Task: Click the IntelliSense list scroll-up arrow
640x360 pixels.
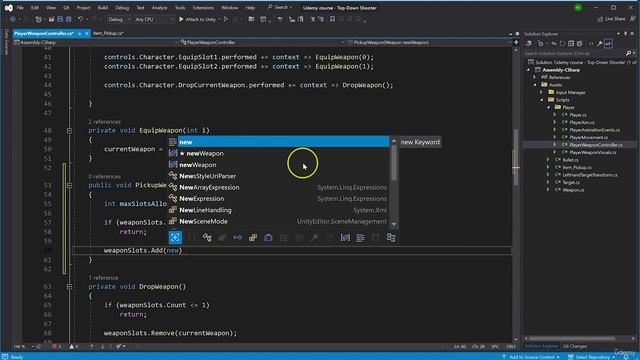Action: coord(394,141)
